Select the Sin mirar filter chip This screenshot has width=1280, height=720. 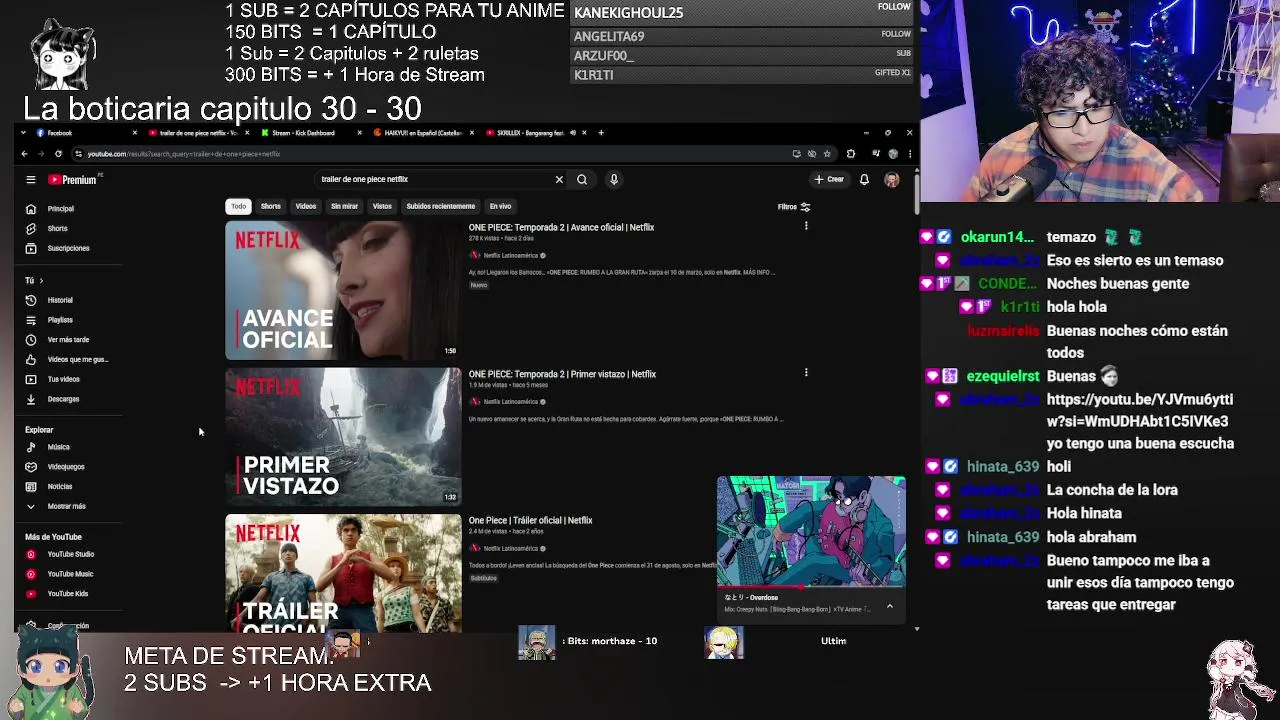tap(344, 206)
